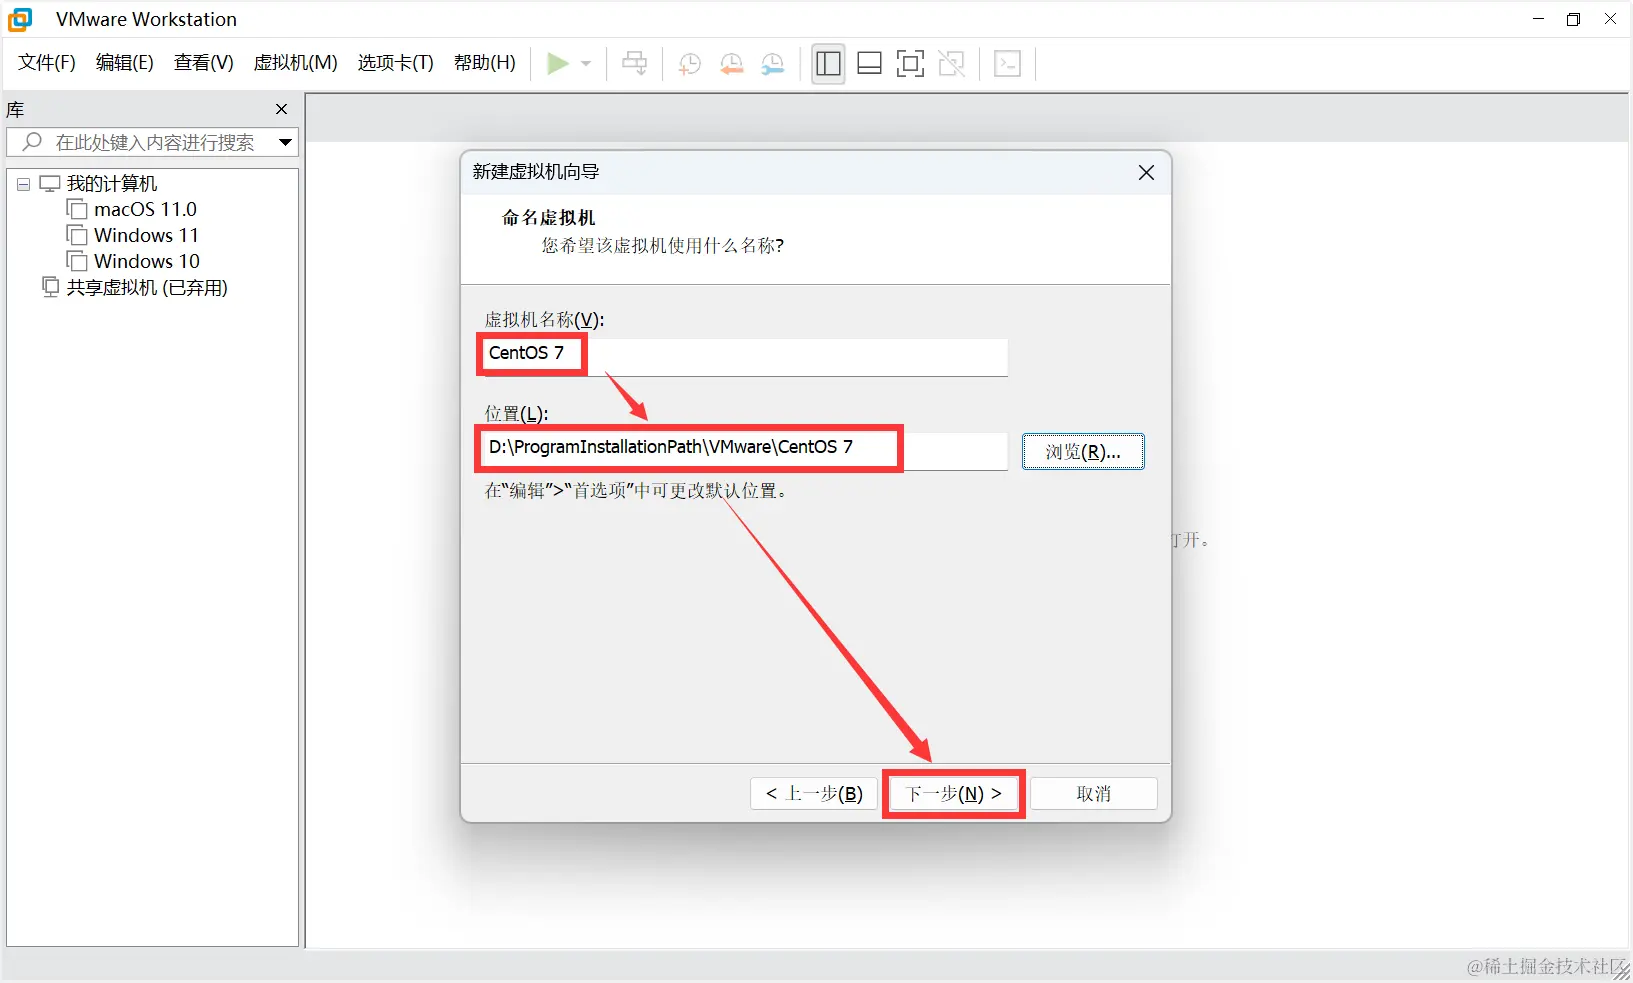Close the VMware Workstation window

pyautogui.click(x=1610, y=19)
